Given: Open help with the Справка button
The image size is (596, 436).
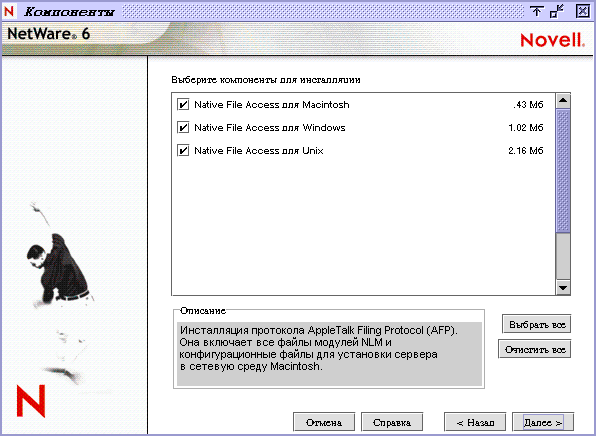Looking at the screenshot, I should pos(392,422).
